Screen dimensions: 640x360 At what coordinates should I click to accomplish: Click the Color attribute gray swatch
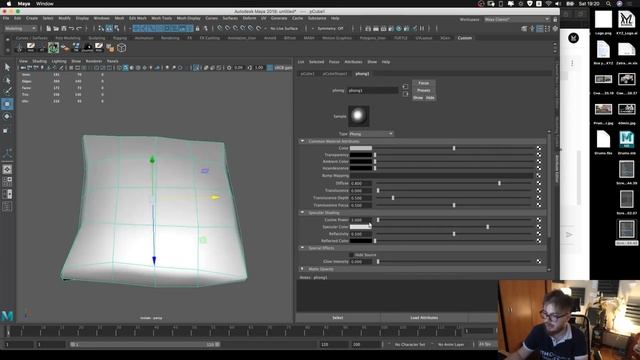click(x=361, y=148)
